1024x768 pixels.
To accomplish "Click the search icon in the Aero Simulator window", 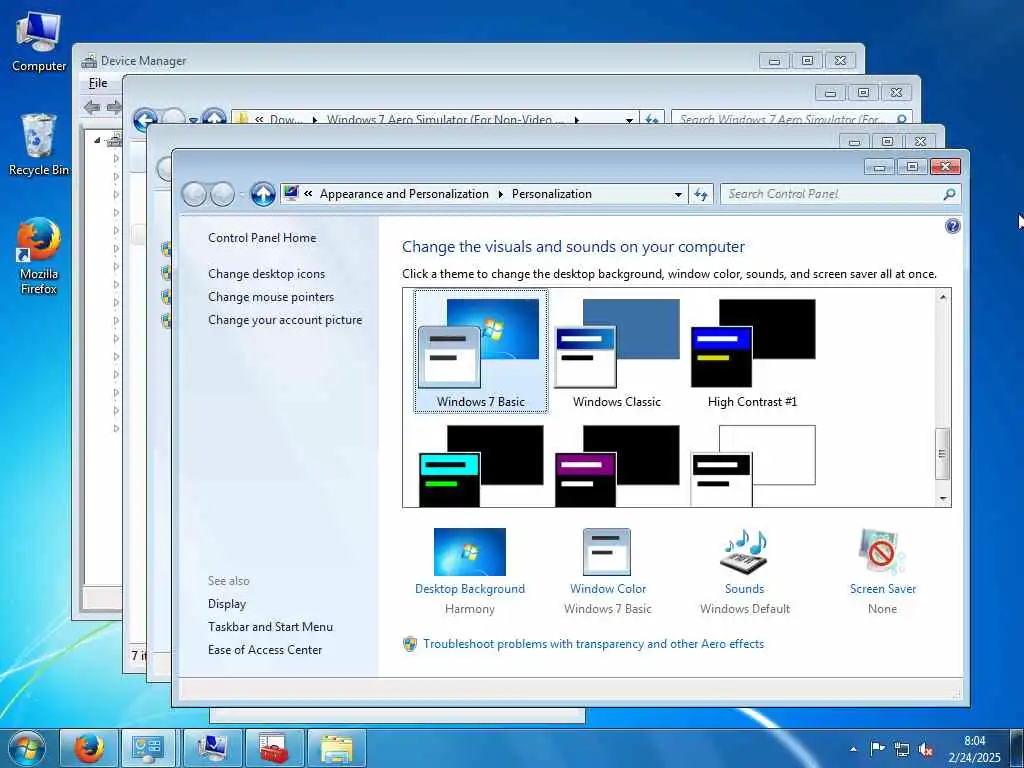I will click(901, 120).
